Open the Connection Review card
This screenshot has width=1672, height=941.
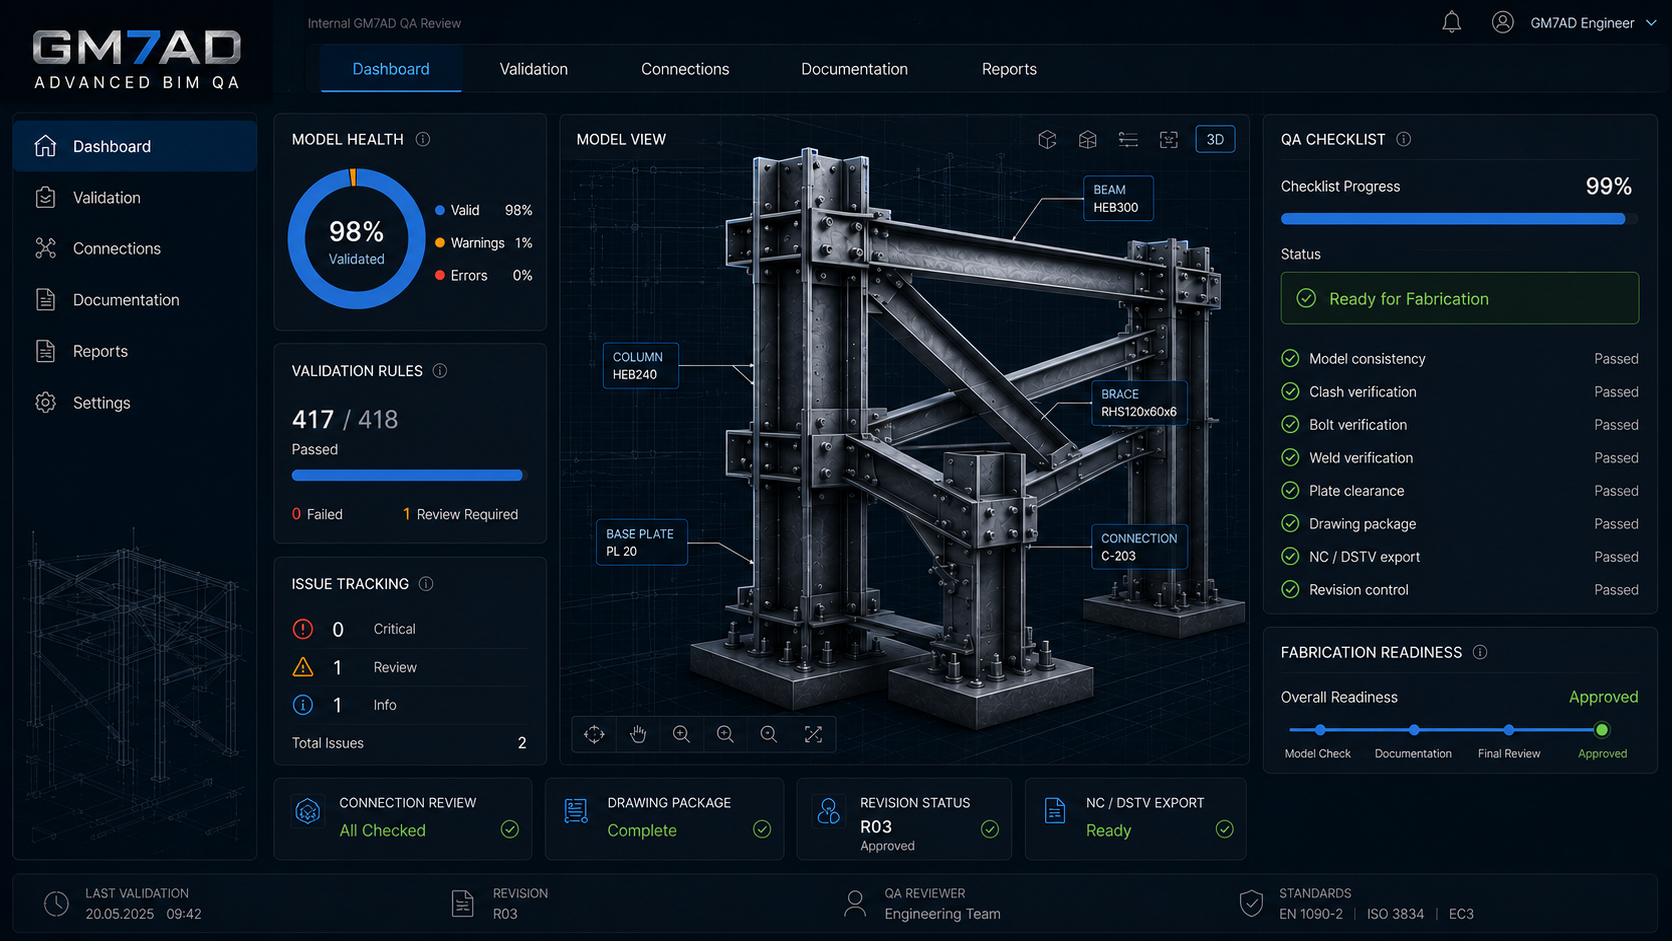(403, 819)
